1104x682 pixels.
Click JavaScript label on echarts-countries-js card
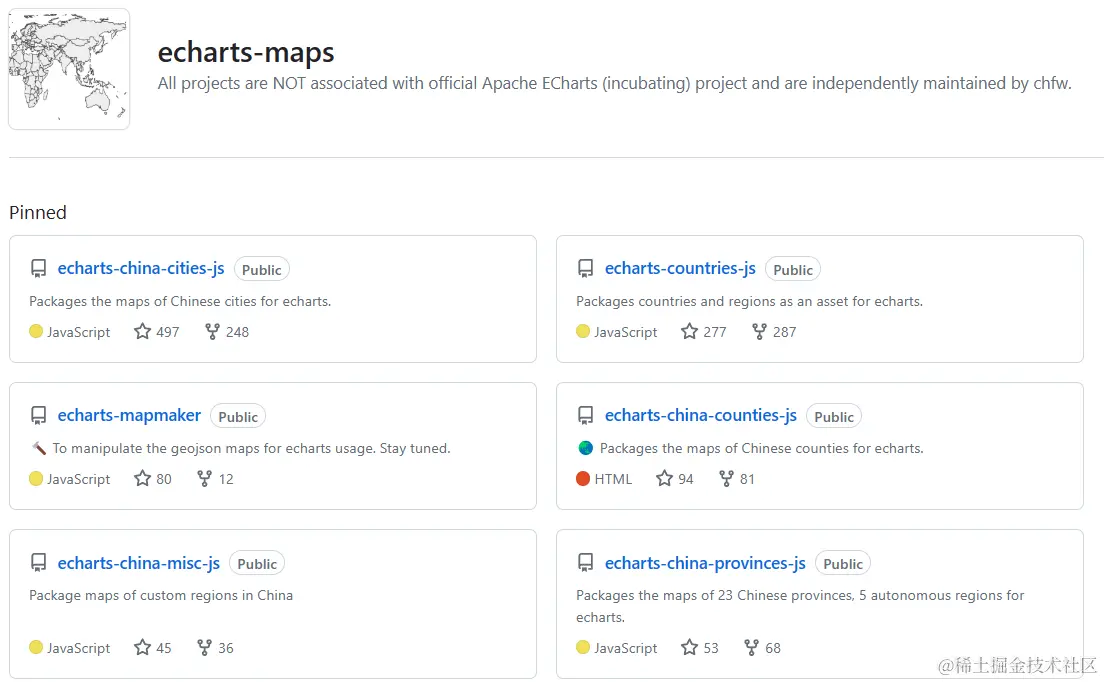[625, 332]
